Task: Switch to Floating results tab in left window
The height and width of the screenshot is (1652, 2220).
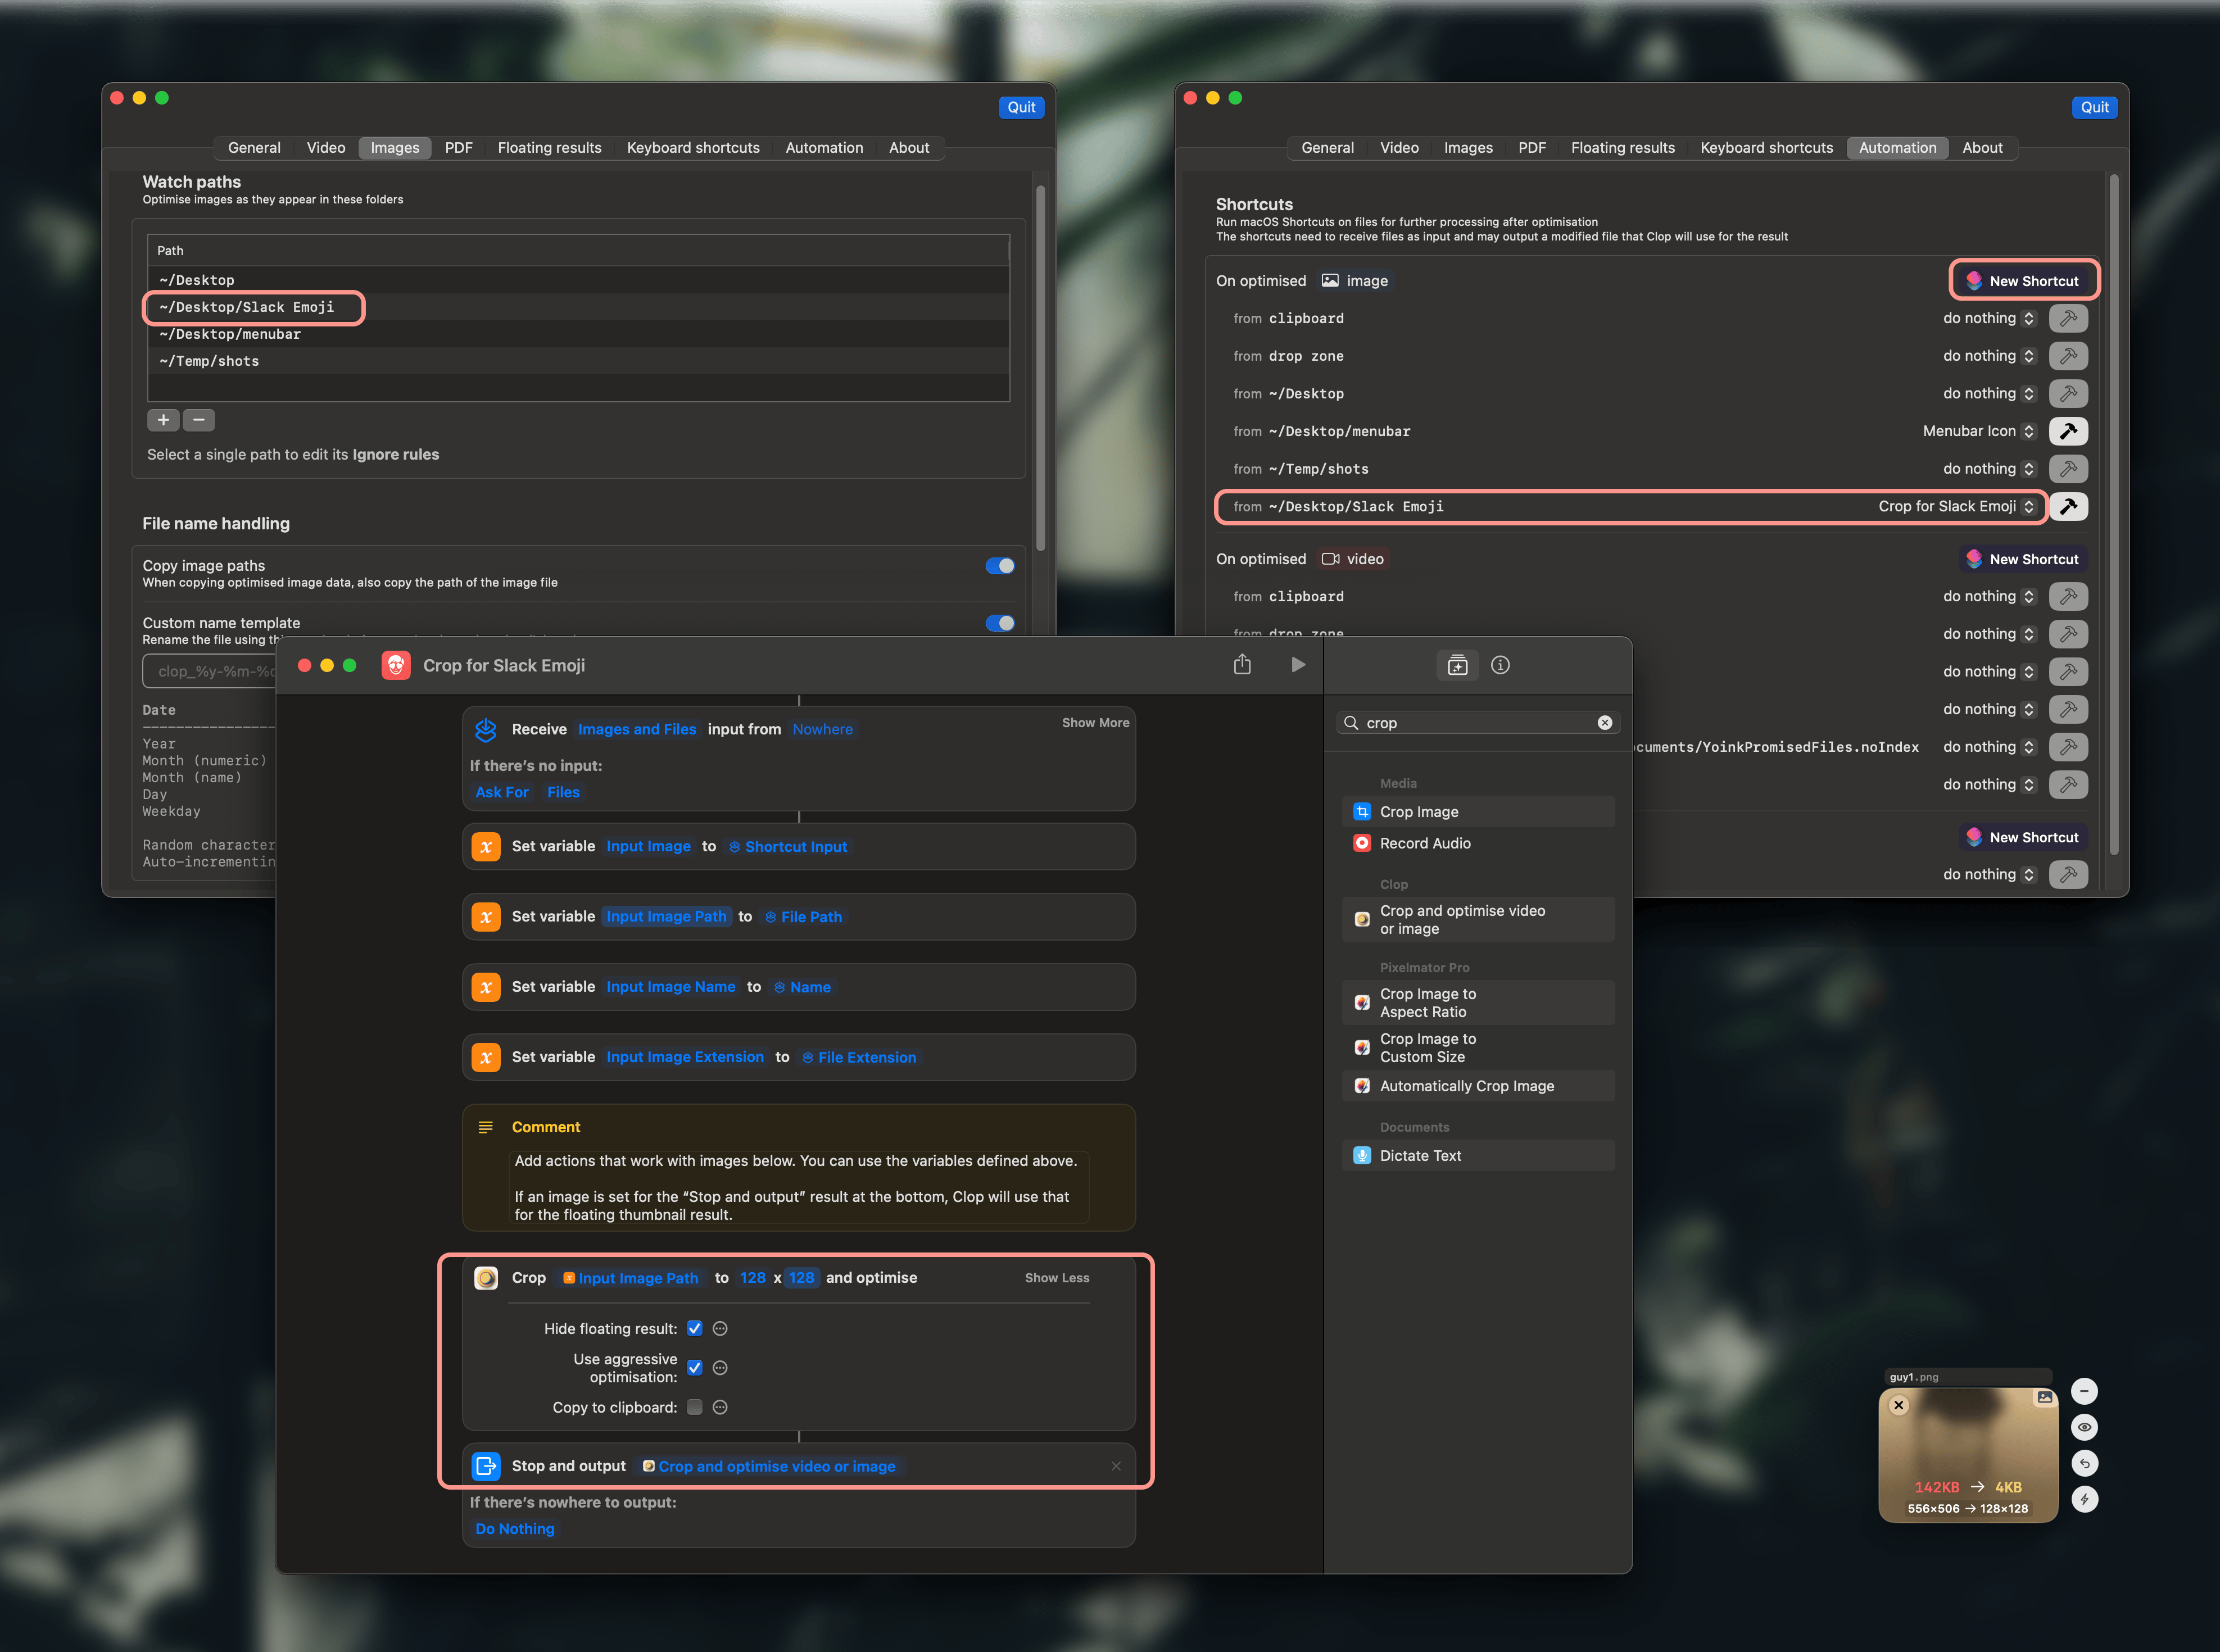Action: pyautogui.click(x=549, y=148)
